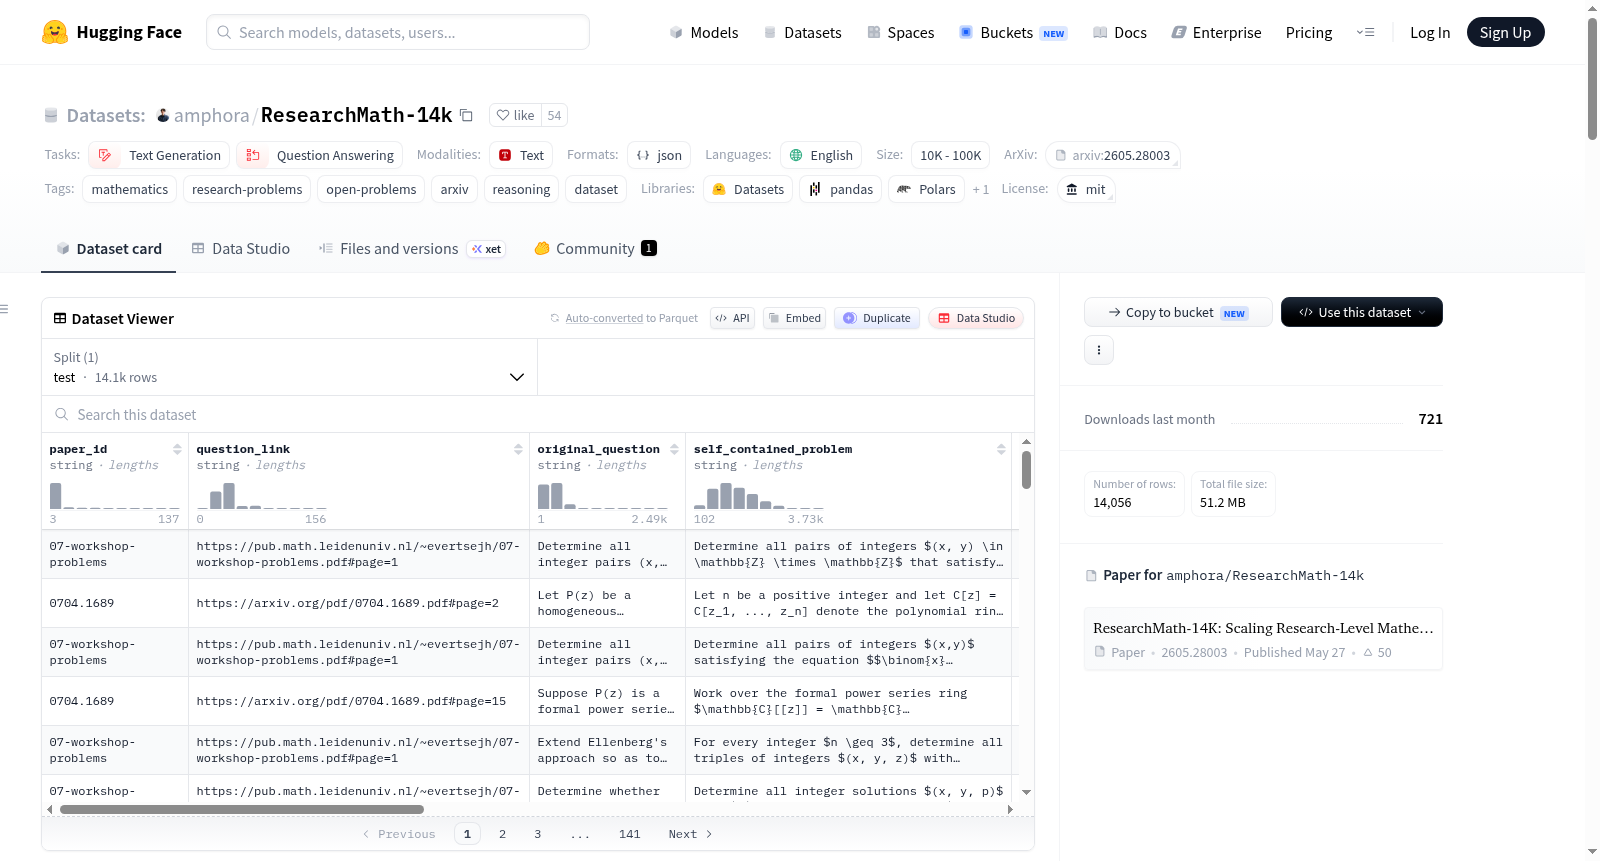Screen dimensions: 1600x861
Task: Click the open-problems tag
Action: pyautogui.click(x=371, y=189)
